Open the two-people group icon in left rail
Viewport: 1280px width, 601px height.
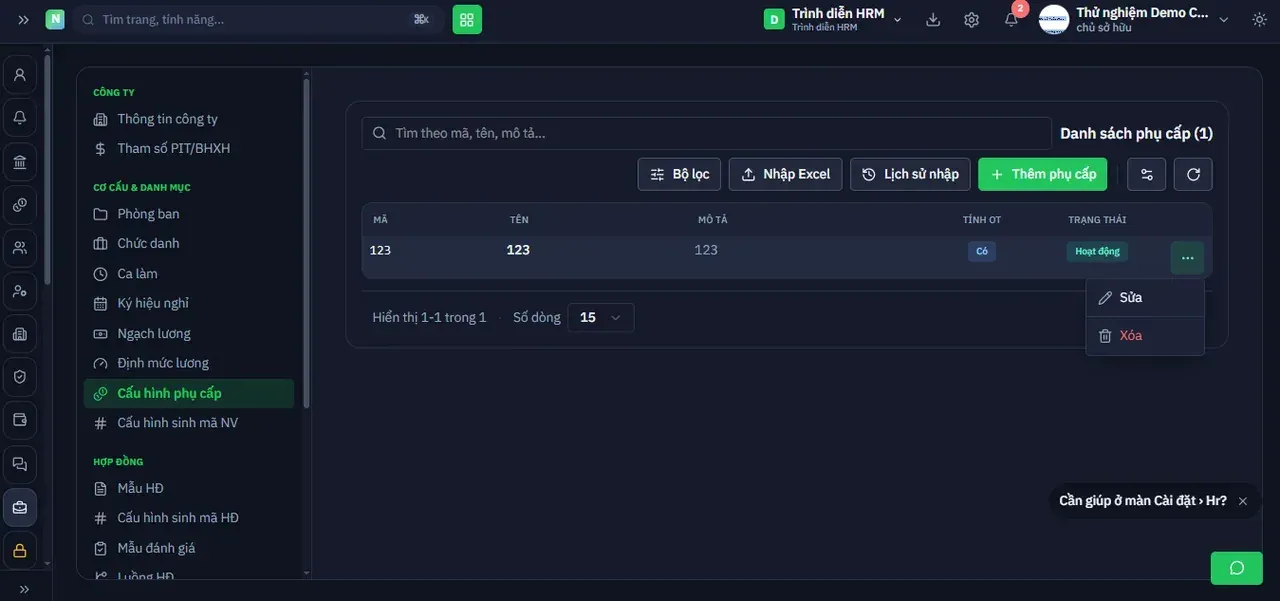coord(20,248)
